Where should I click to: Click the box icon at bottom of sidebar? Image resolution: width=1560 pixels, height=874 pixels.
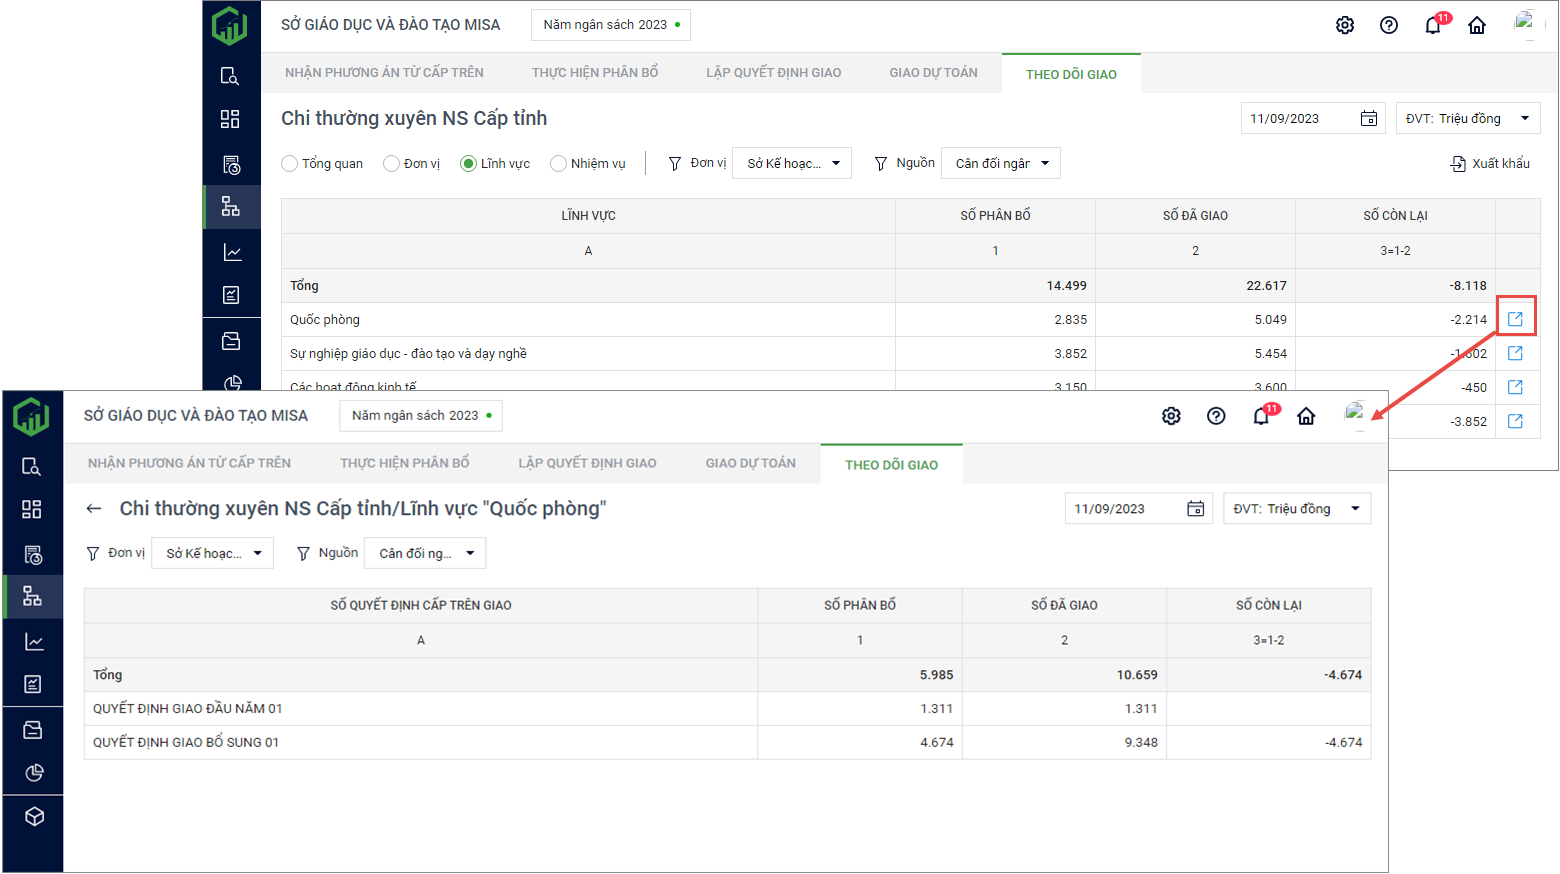(34, 817)
